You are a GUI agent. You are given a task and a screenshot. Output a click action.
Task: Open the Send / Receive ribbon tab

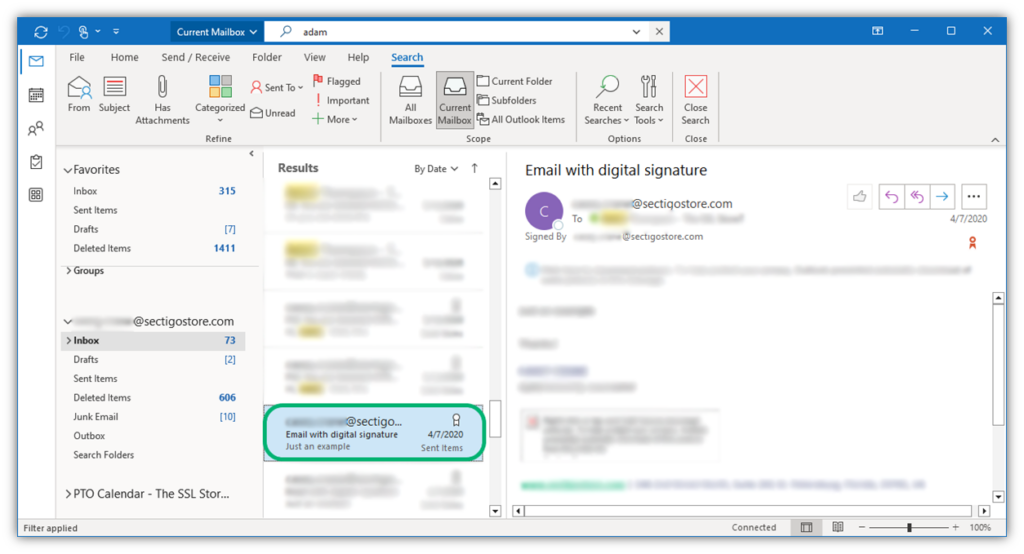[x=195, y=57]
